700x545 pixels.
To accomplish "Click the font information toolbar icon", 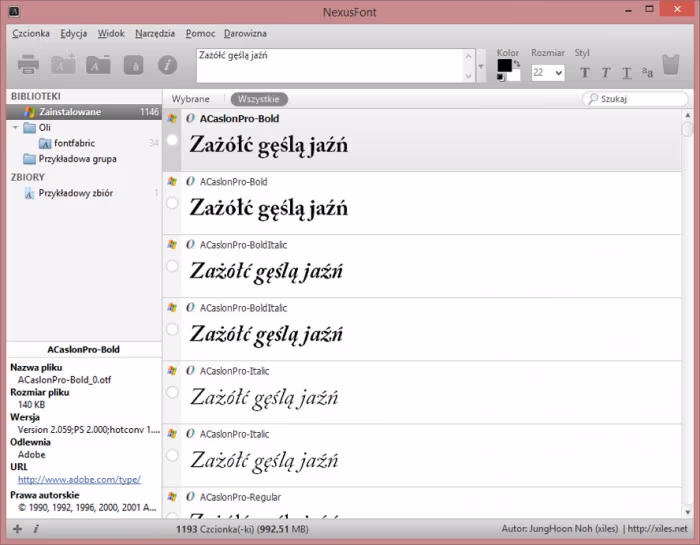I will (167, 65).
